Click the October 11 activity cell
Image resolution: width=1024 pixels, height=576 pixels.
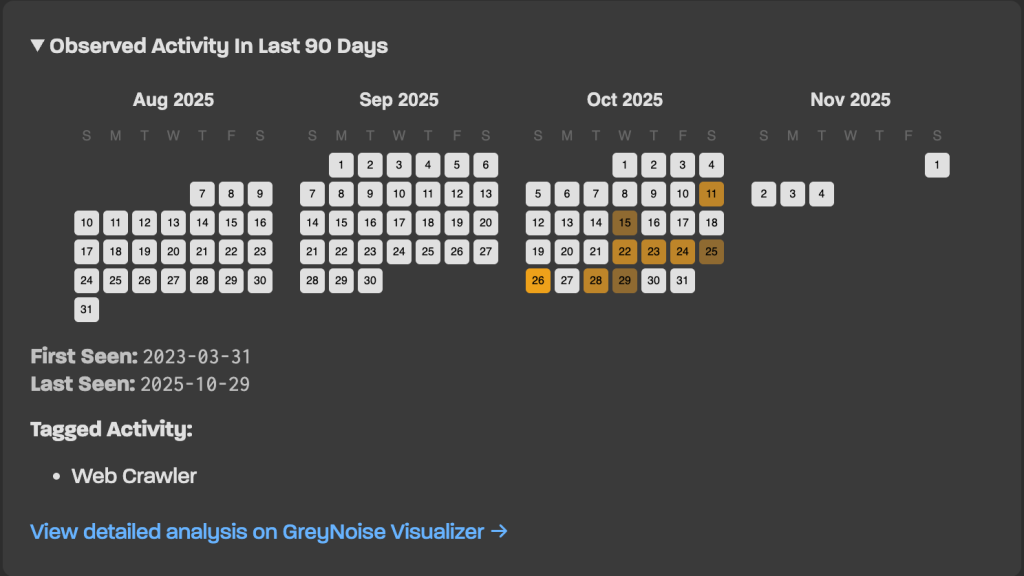click(712, 194)
